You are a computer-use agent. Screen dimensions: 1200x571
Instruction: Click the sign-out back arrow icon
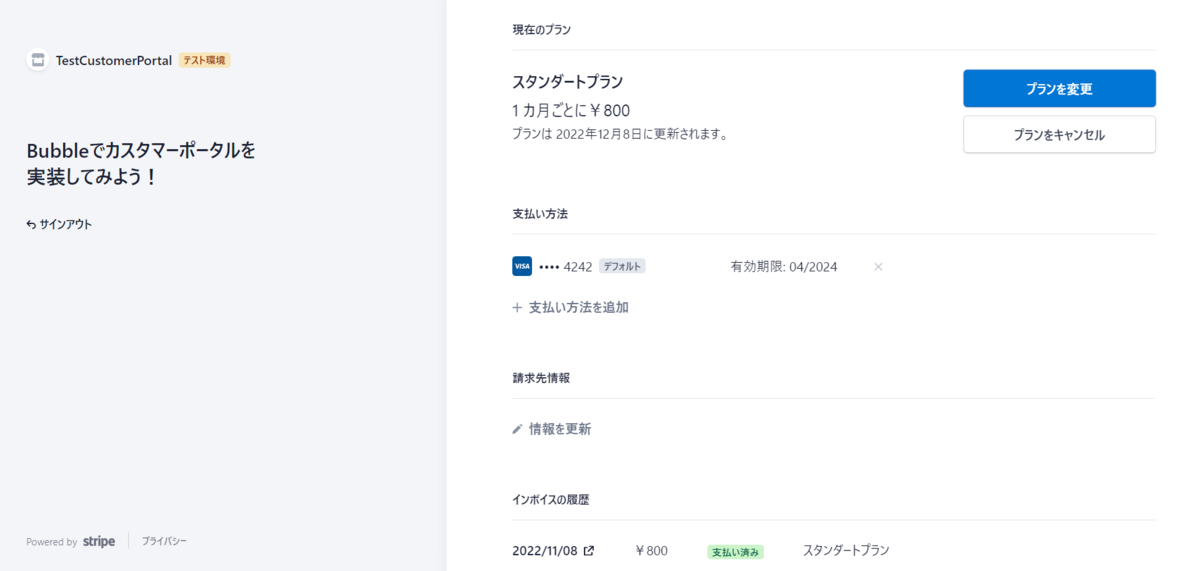click(31, 225)
